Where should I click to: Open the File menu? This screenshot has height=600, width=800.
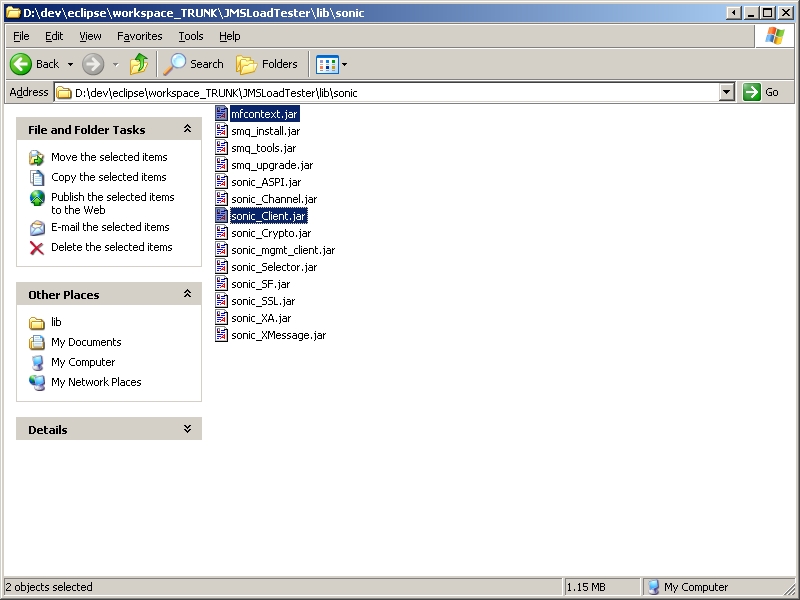click(21, 36)
